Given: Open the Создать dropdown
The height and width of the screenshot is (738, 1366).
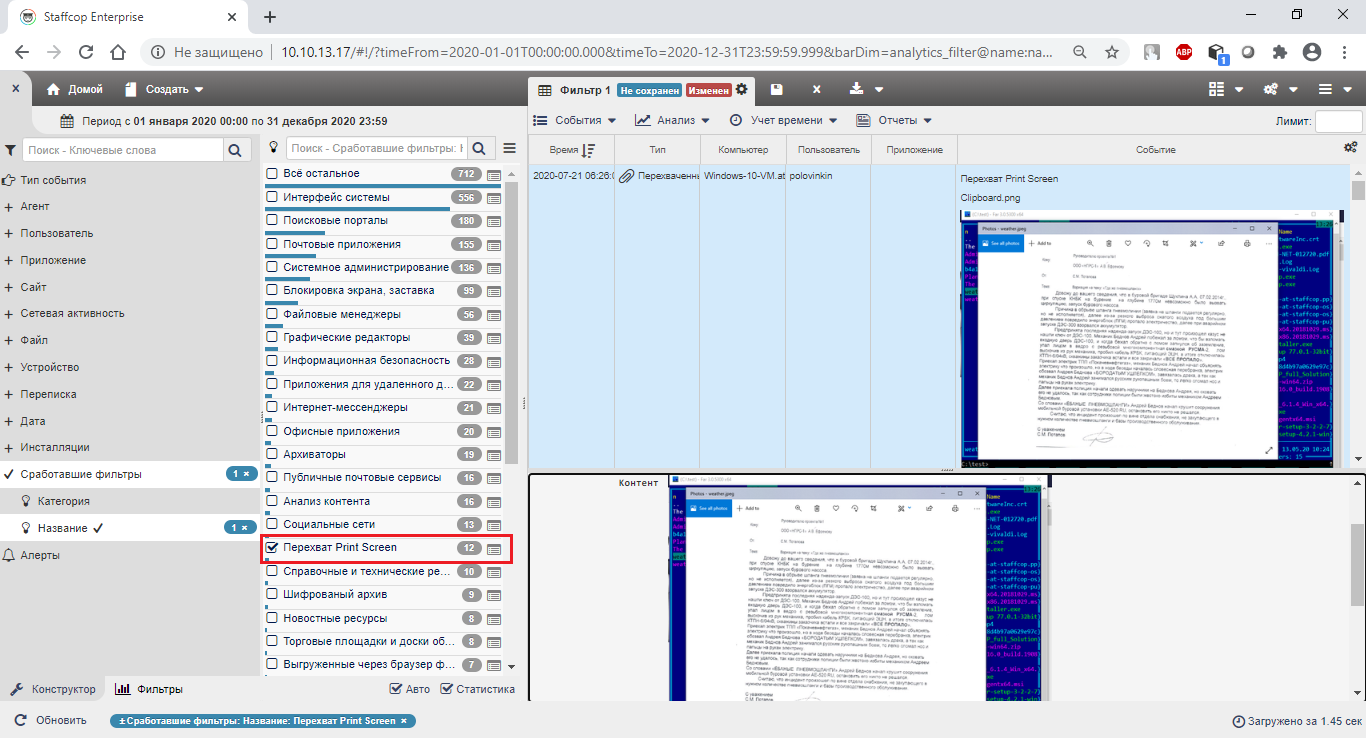Looking at the screenshot, I should (165, 90).
